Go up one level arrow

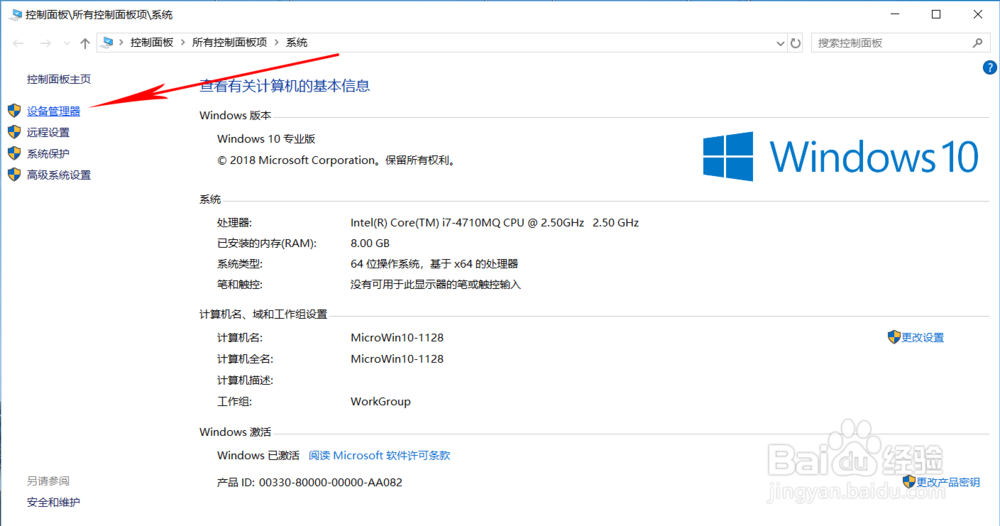click(85, 43)
